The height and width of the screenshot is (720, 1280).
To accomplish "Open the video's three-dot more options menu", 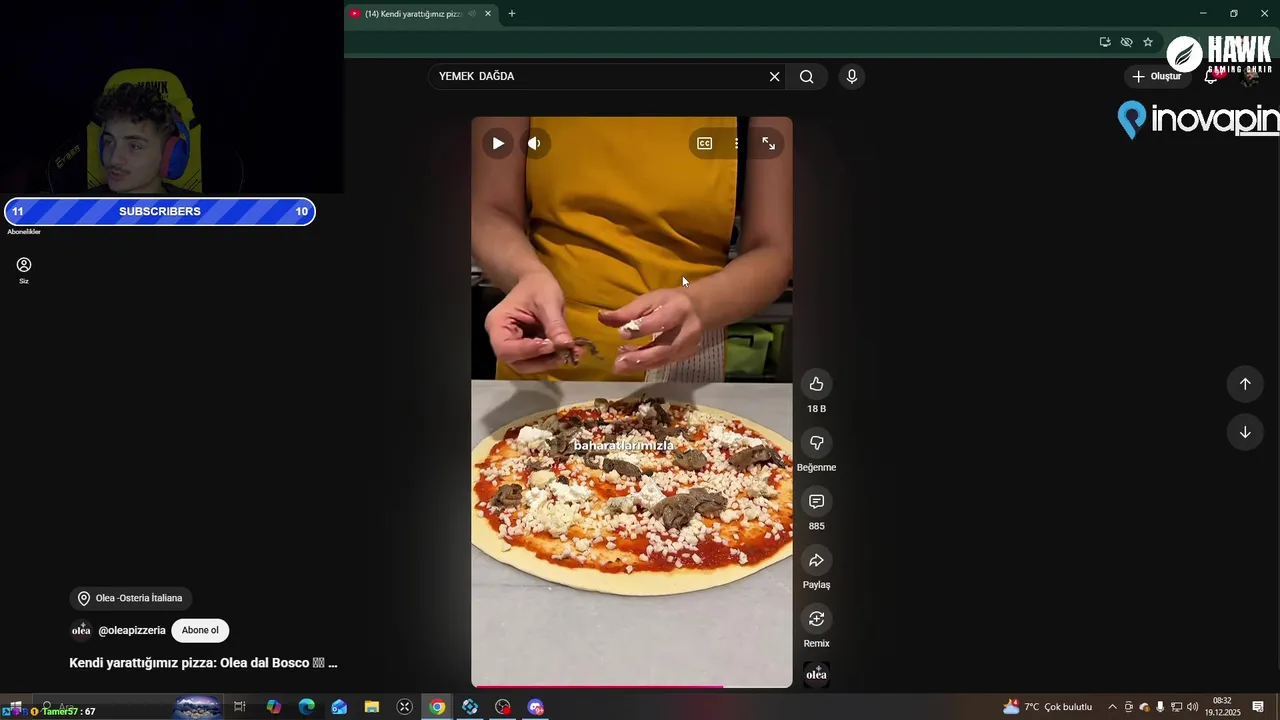I will (x=736, y=143).
